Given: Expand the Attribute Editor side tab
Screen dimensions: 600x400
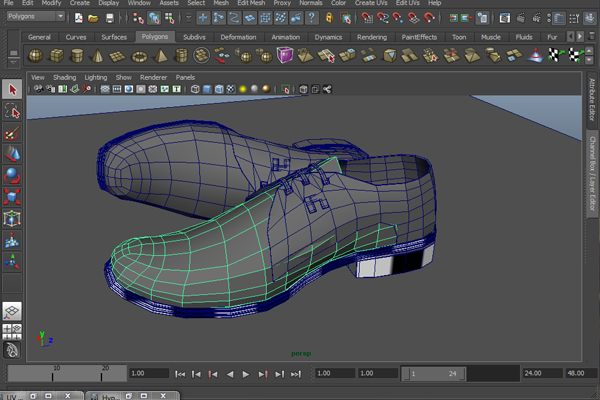Looking at the screenshot, I should pyautogui.click(x=592, y=100).
